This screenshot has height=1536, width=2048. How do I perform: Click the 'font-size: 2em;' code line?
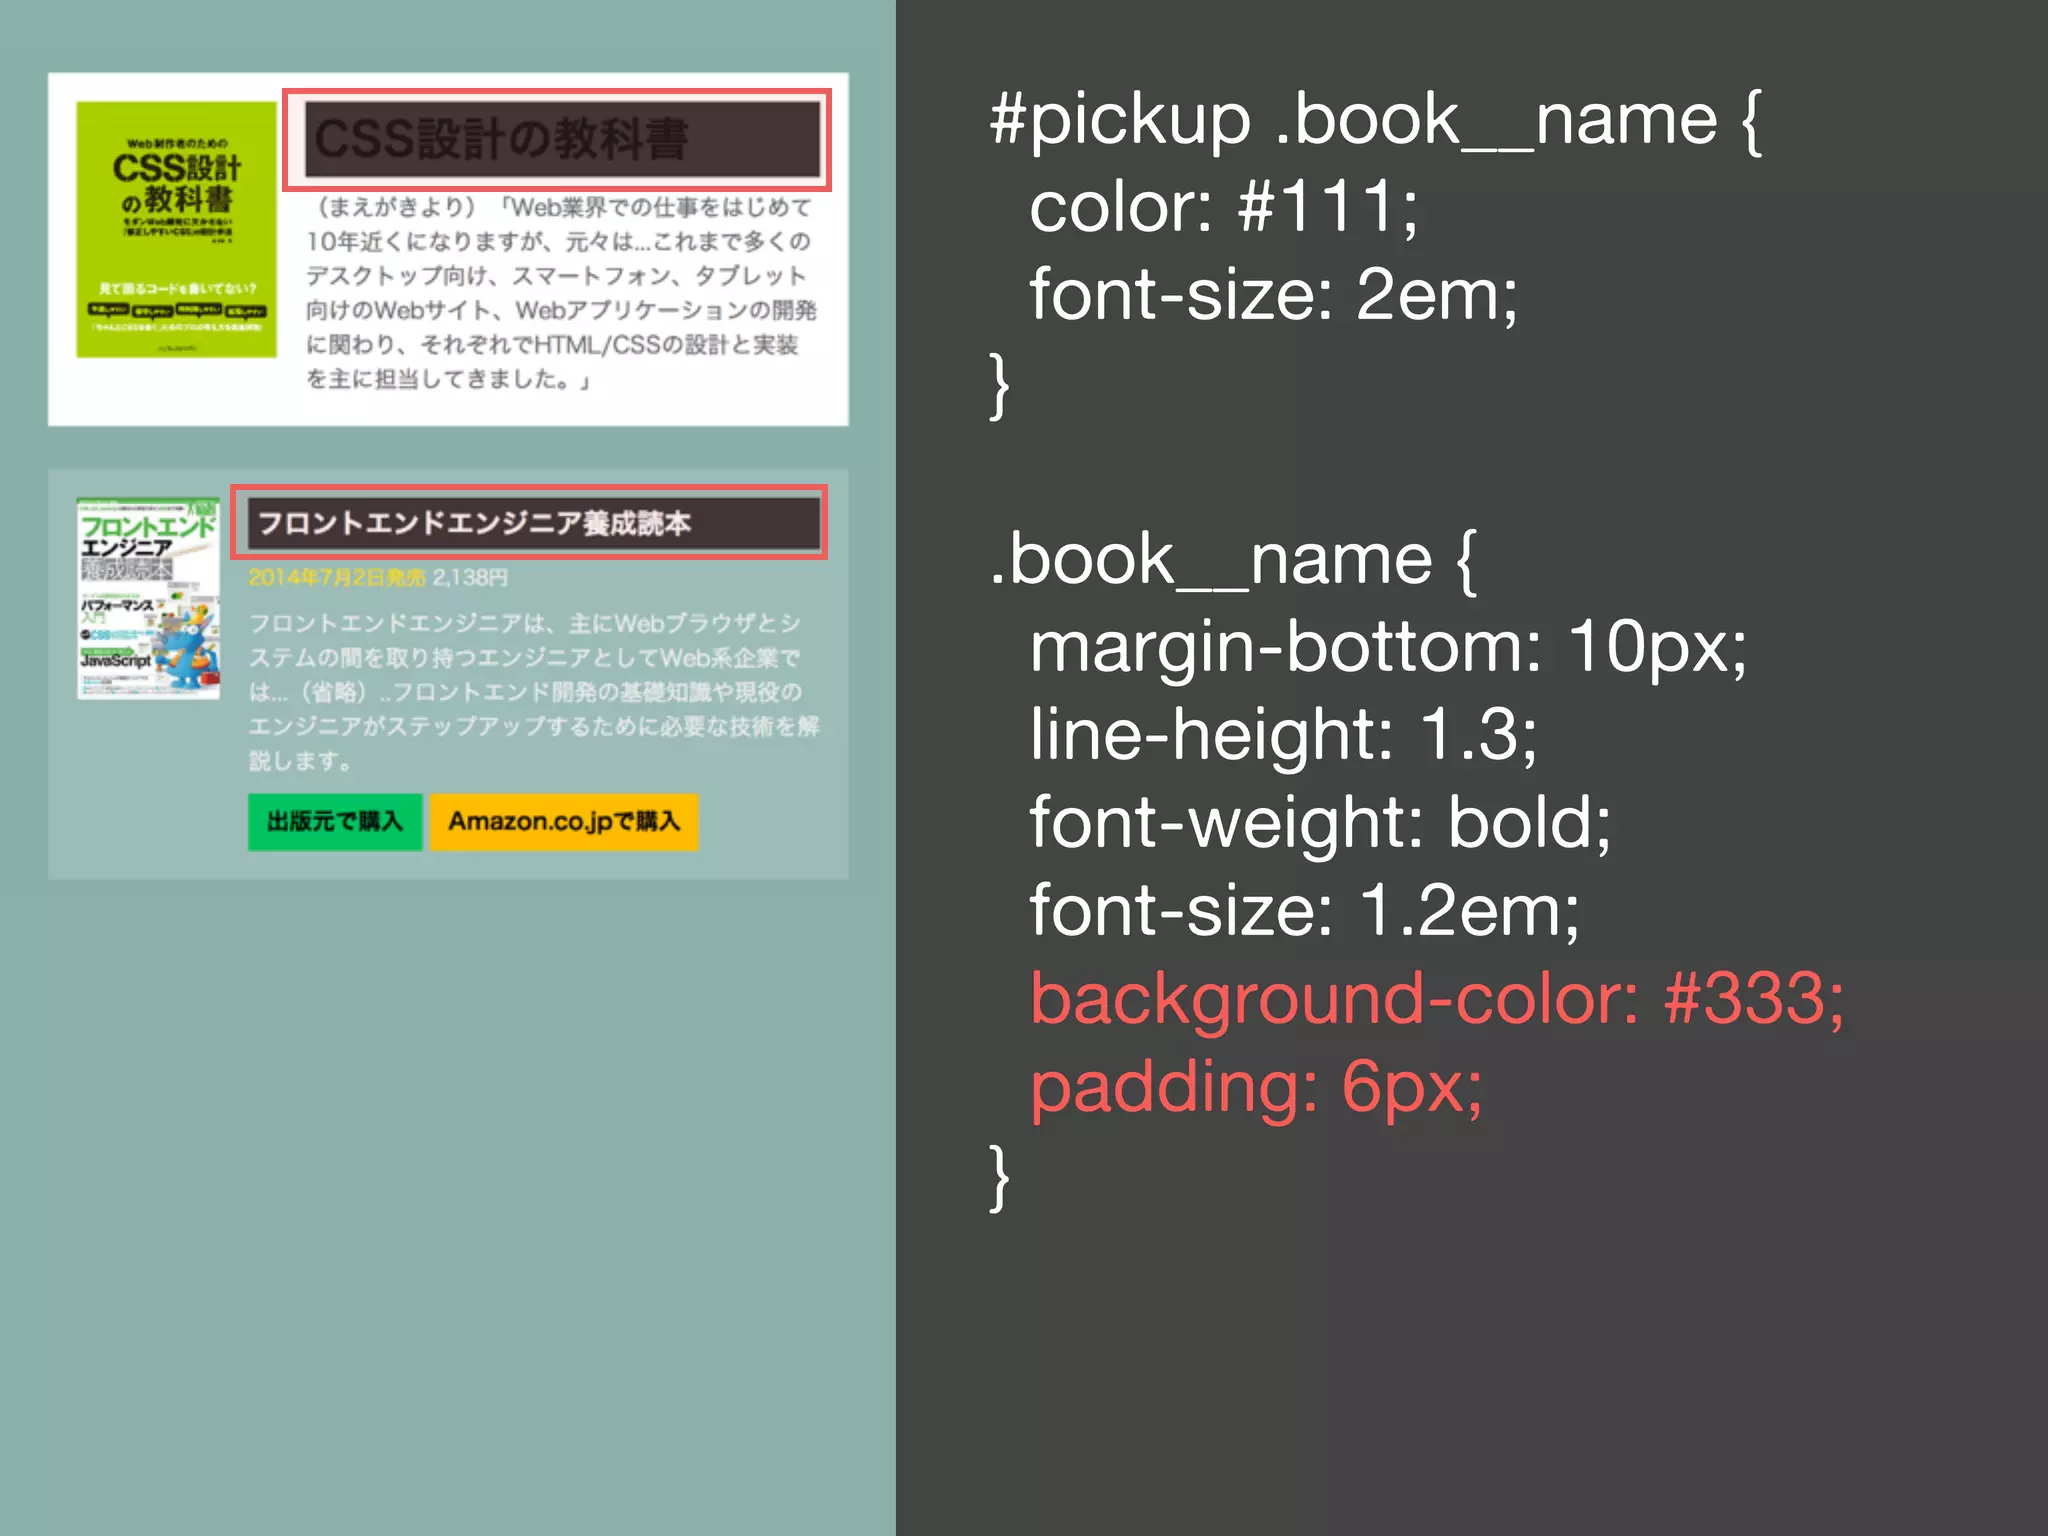(1273, 296)
